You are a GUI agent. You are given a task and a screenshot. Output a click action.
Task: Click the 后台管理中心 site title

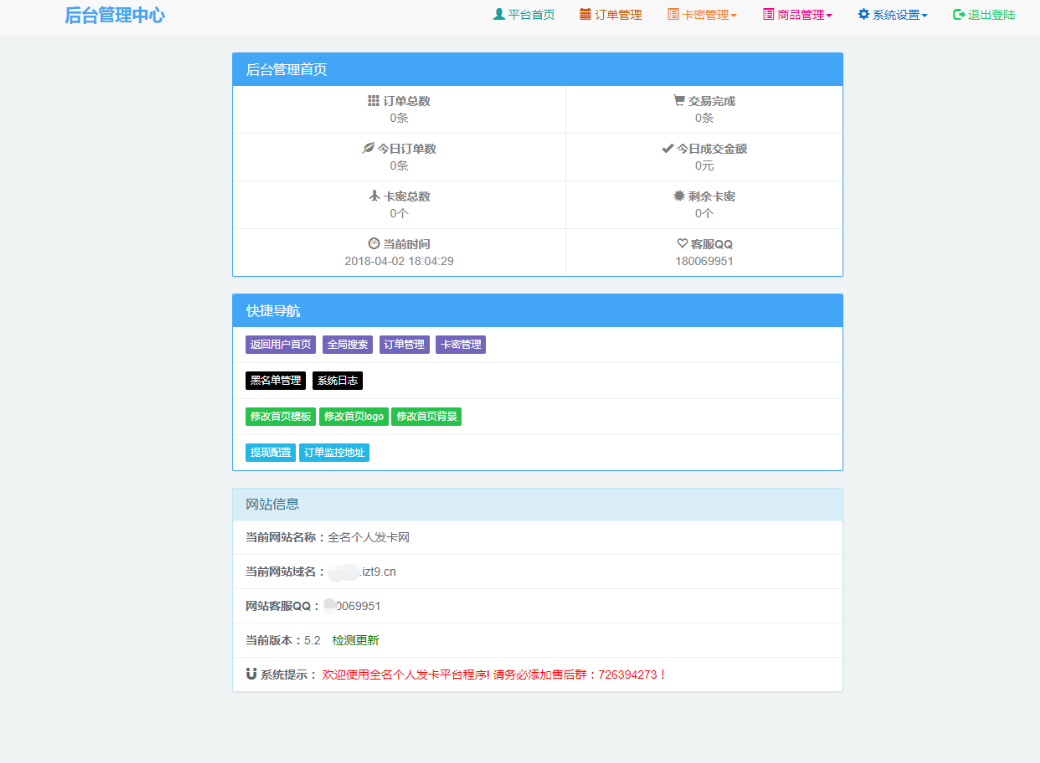click(x=115, y=15)
